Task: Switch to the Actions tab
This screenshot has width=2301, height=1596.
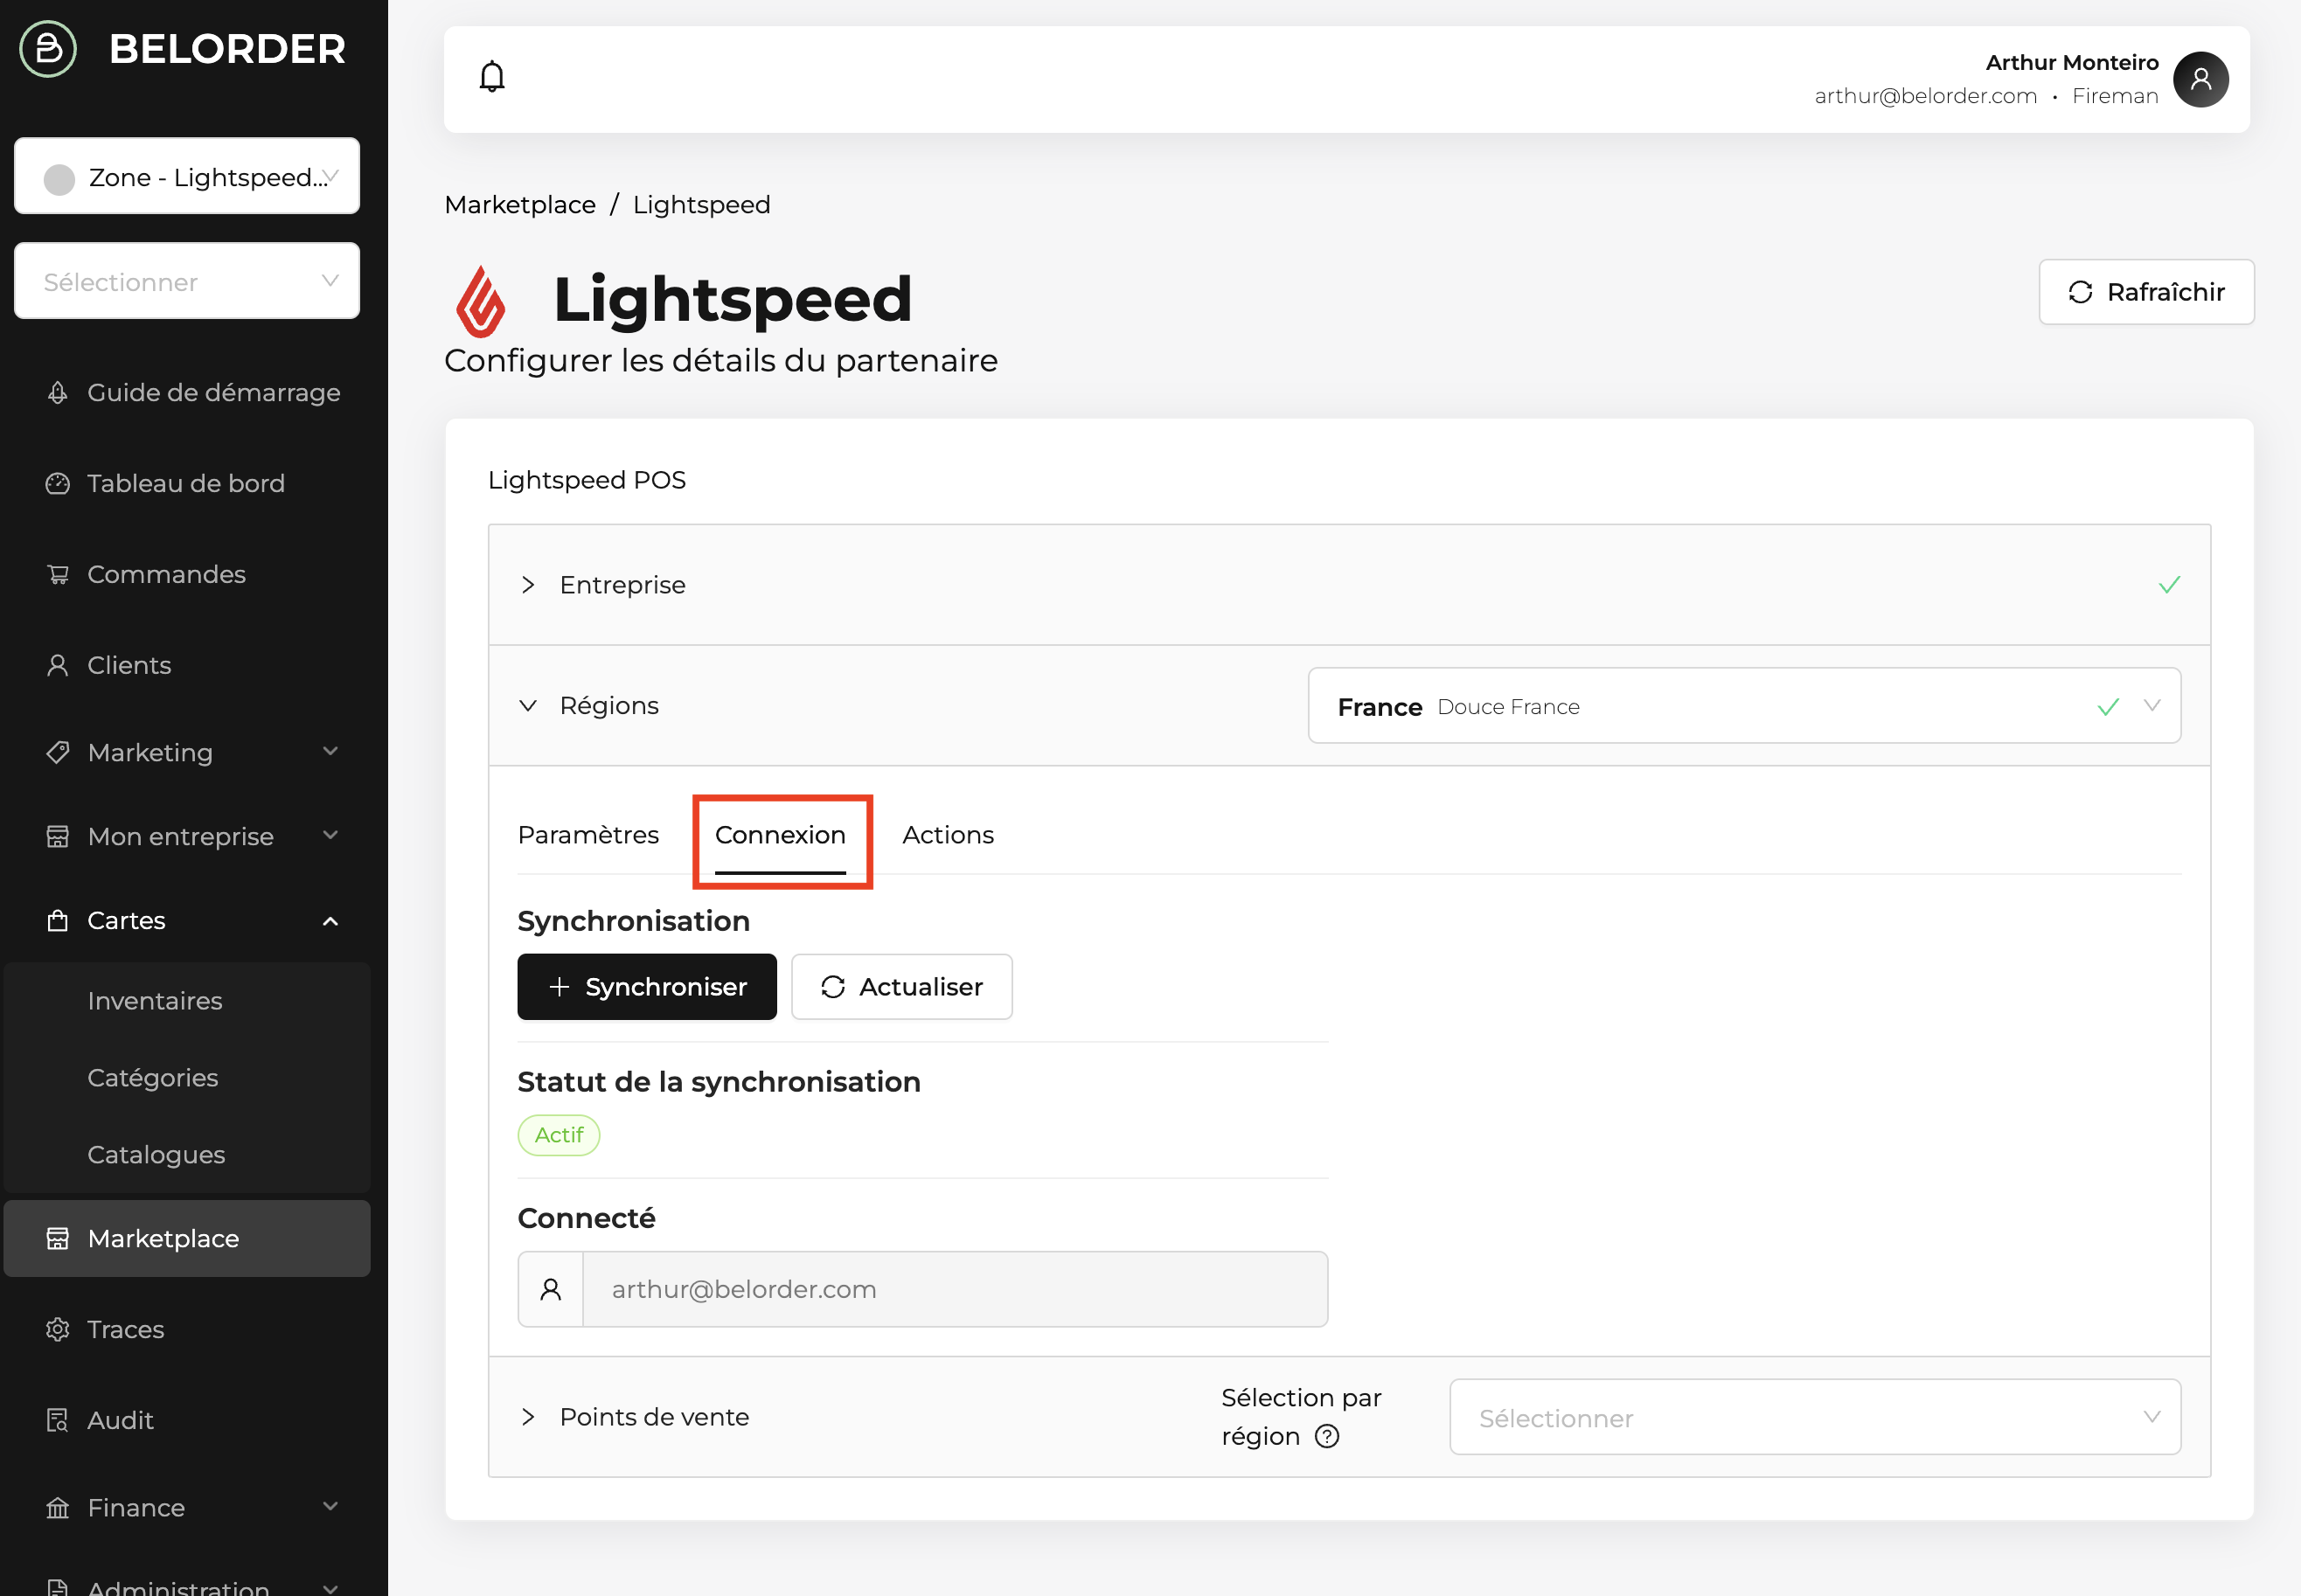Action: [948, 835]
